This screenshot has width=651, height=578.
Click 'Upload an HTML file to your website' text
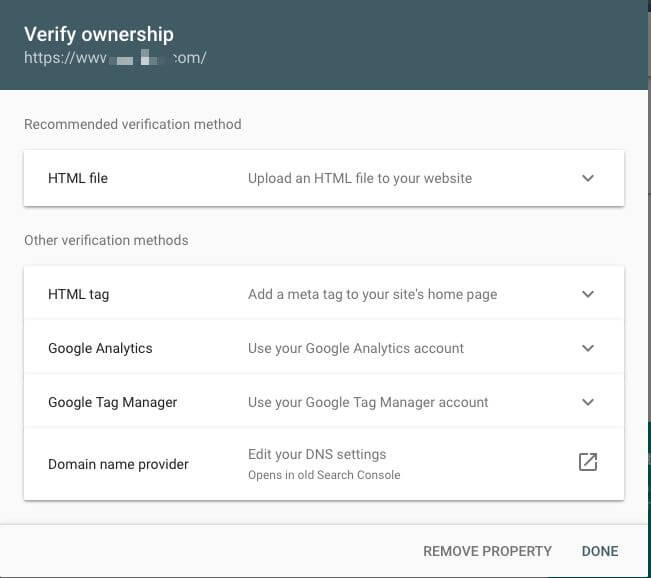[x=360, y=179]
